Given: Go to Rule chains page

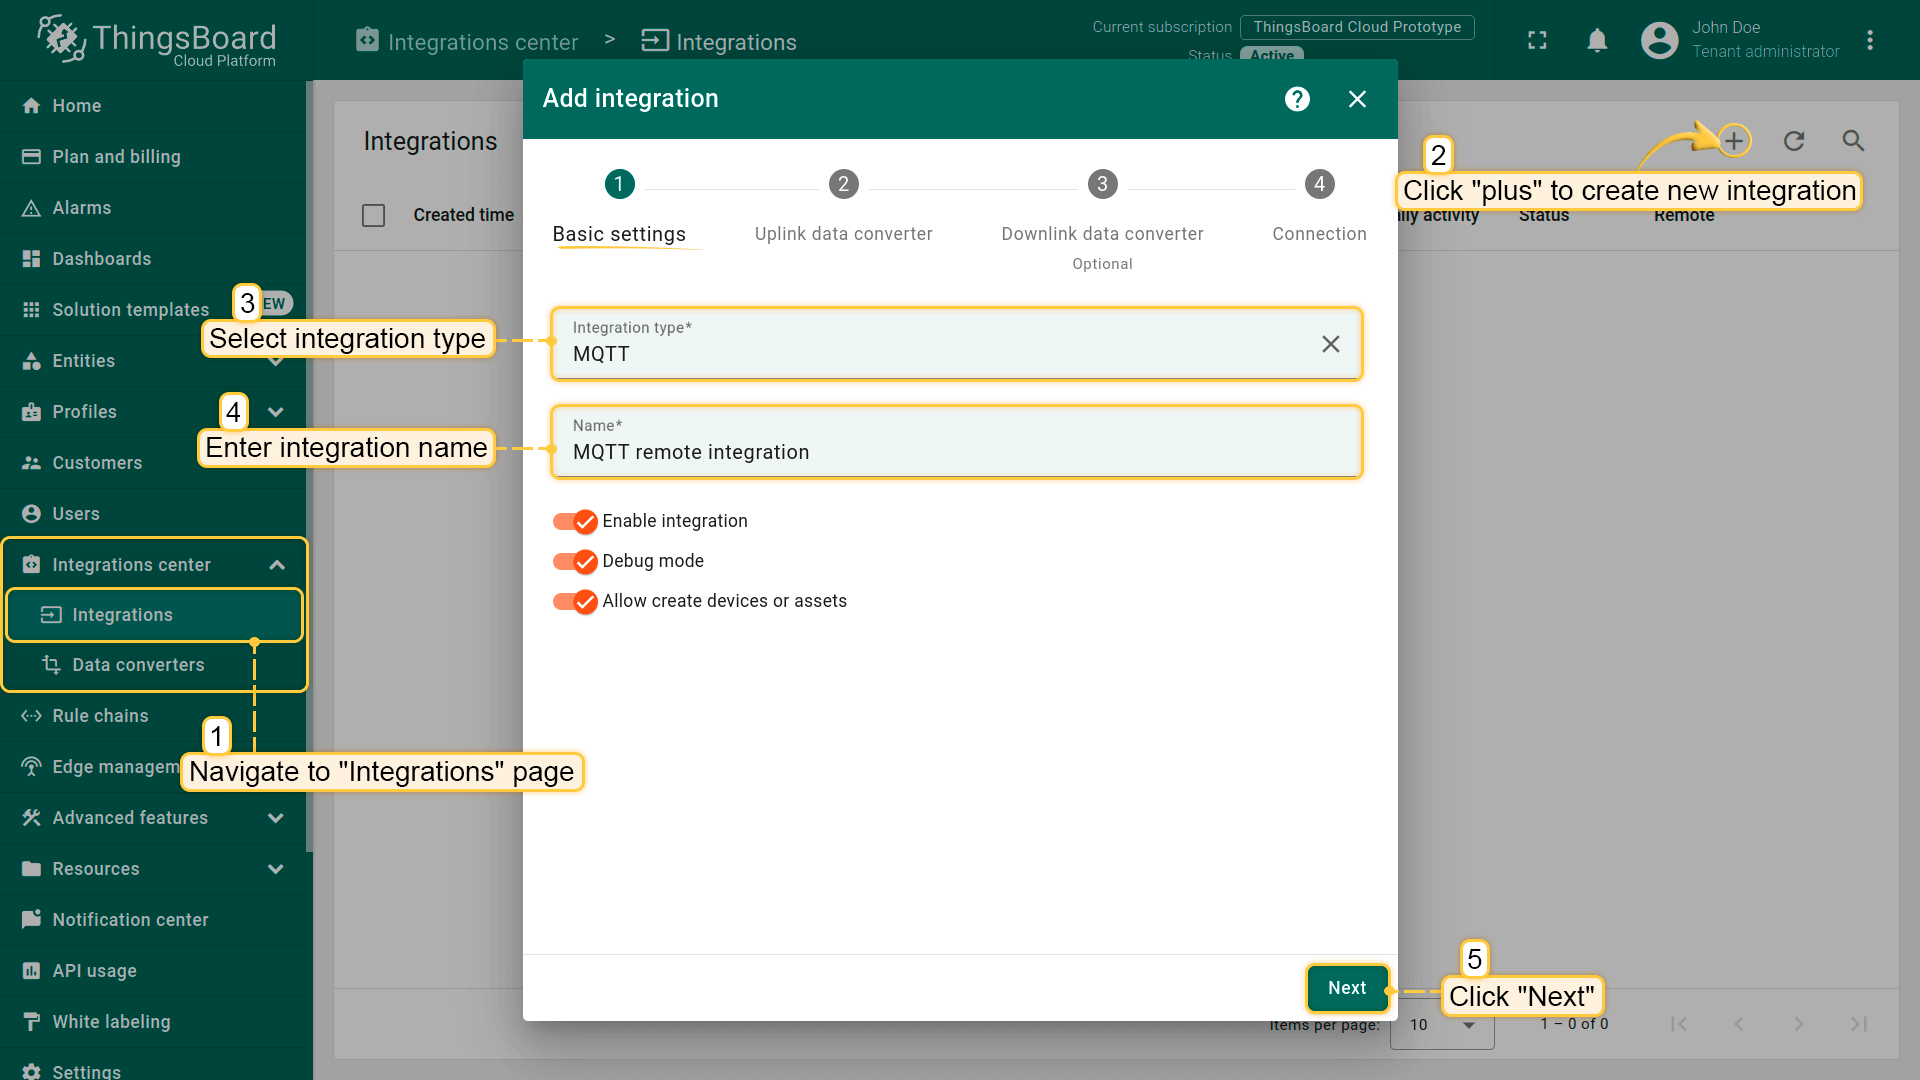Looking at the screenshot, I should (x=100, y=716).
